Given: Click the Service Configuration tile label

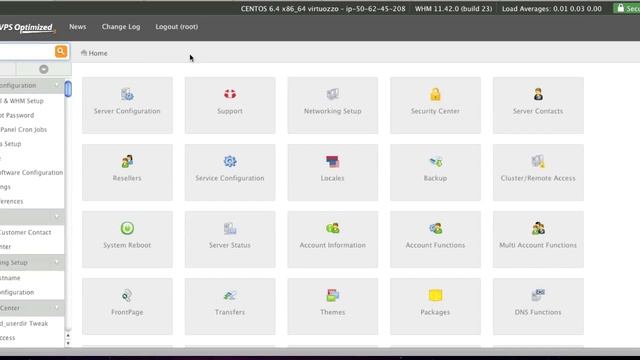Looking at the screenshot, I should pyautogui.click(x=230, y=178).
